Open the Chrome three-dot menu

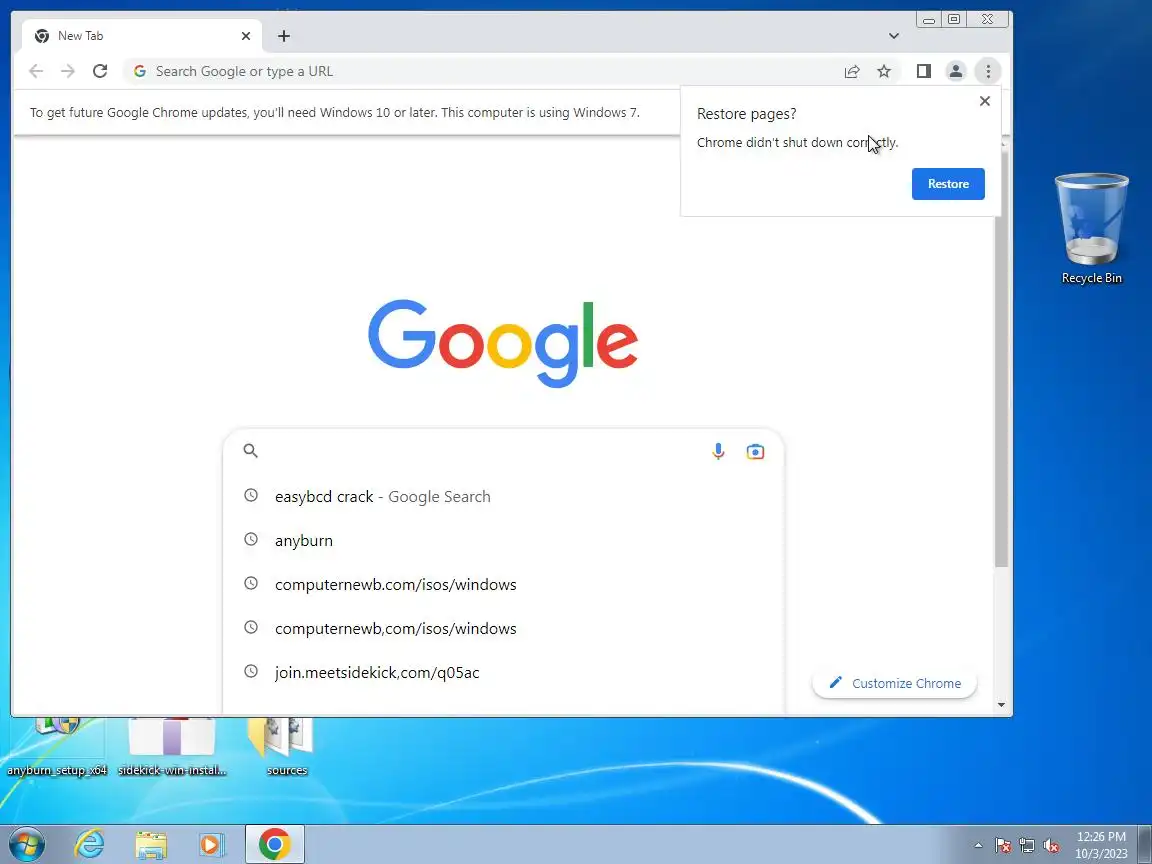(x=988, y=71)
